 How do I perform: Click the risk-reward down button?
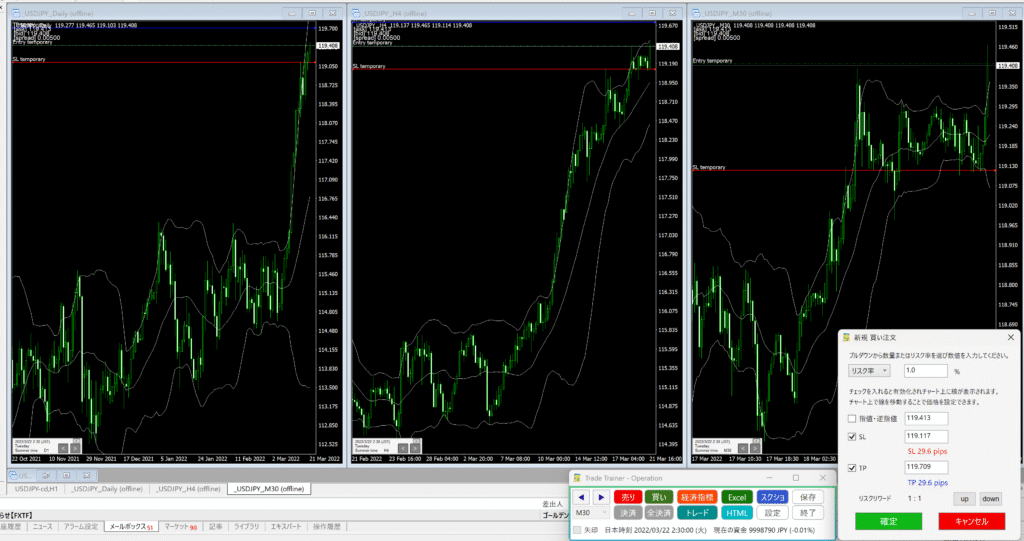(x=990, y=499)
